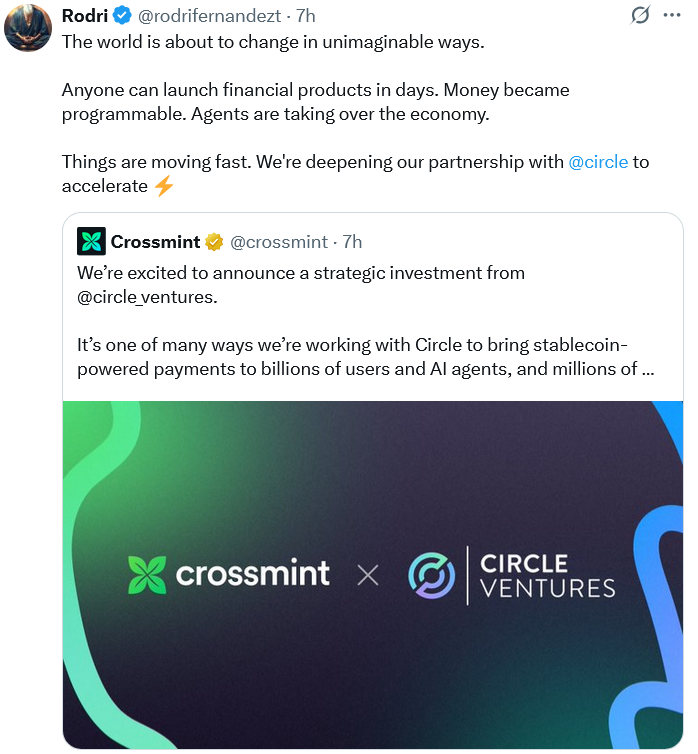The width and height of the screenshot is (698, 754).
Task: Open the three-dot More options menu
Action: click(675, 16)
